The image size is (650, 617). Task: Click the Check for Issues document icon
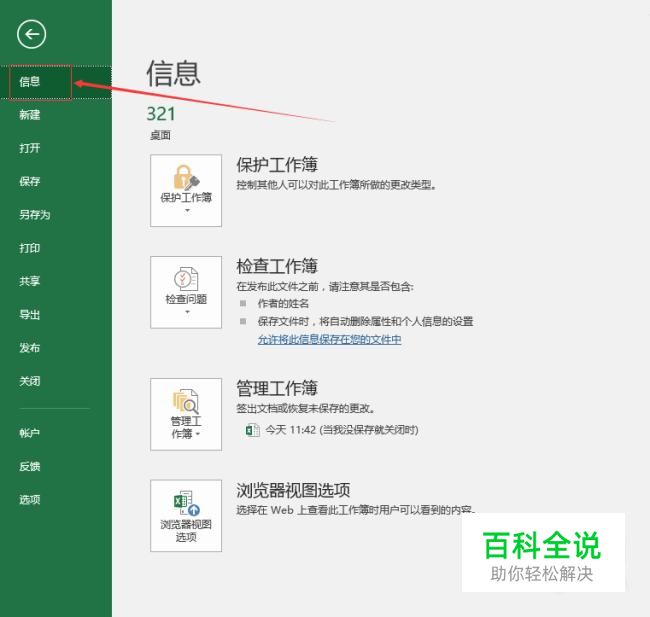tap(186, 279)
